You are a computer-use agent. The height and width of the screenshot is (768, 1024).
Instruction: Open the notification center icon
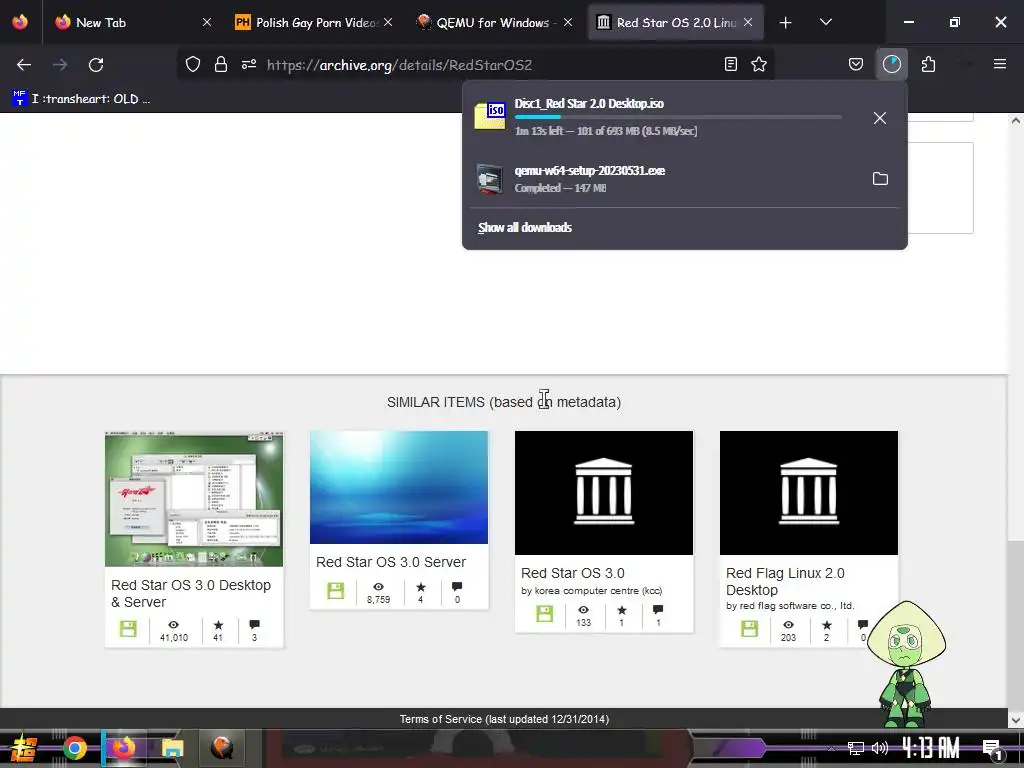(992, 750)
